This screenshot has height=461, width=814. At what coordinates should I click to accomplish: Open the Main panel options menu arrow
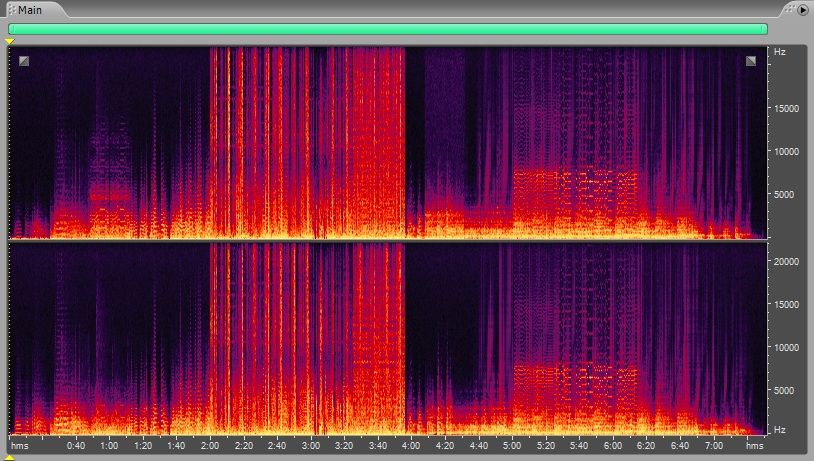tap(802, 9)
